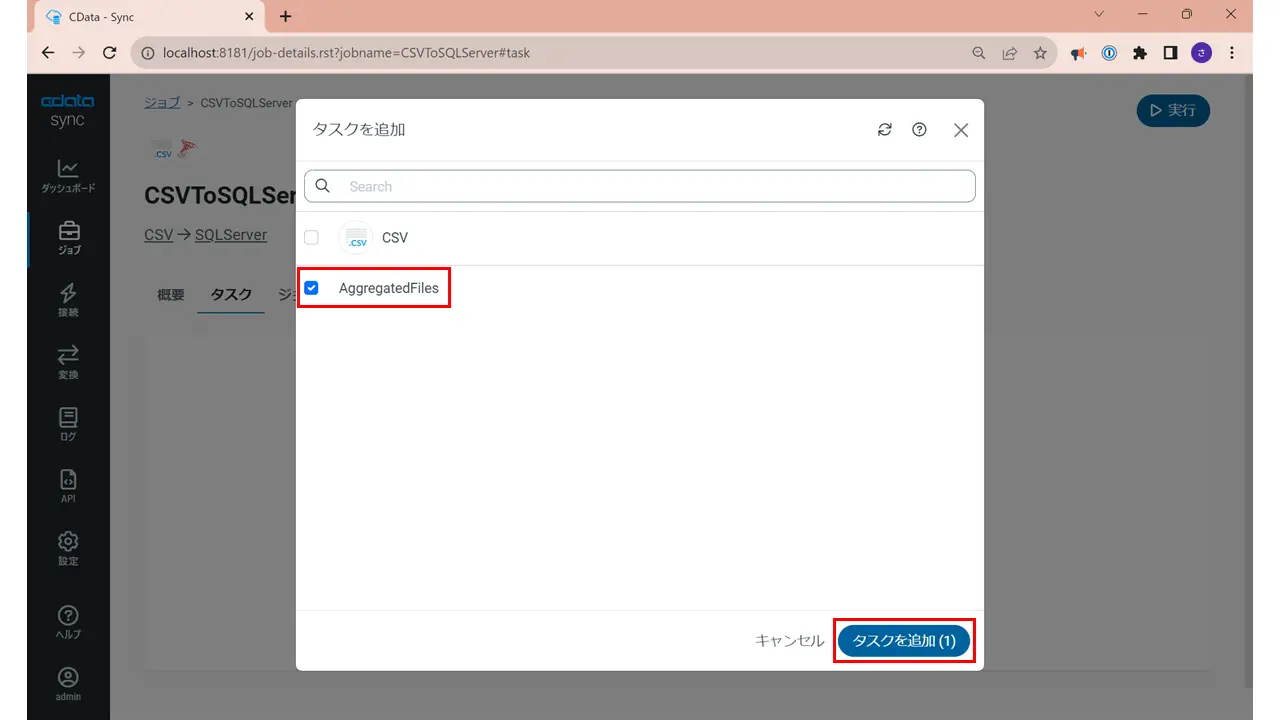This screenshot has width=1280, height=720.
Task: Go to the Transformations arrows icon
Action: click(68, 355)
